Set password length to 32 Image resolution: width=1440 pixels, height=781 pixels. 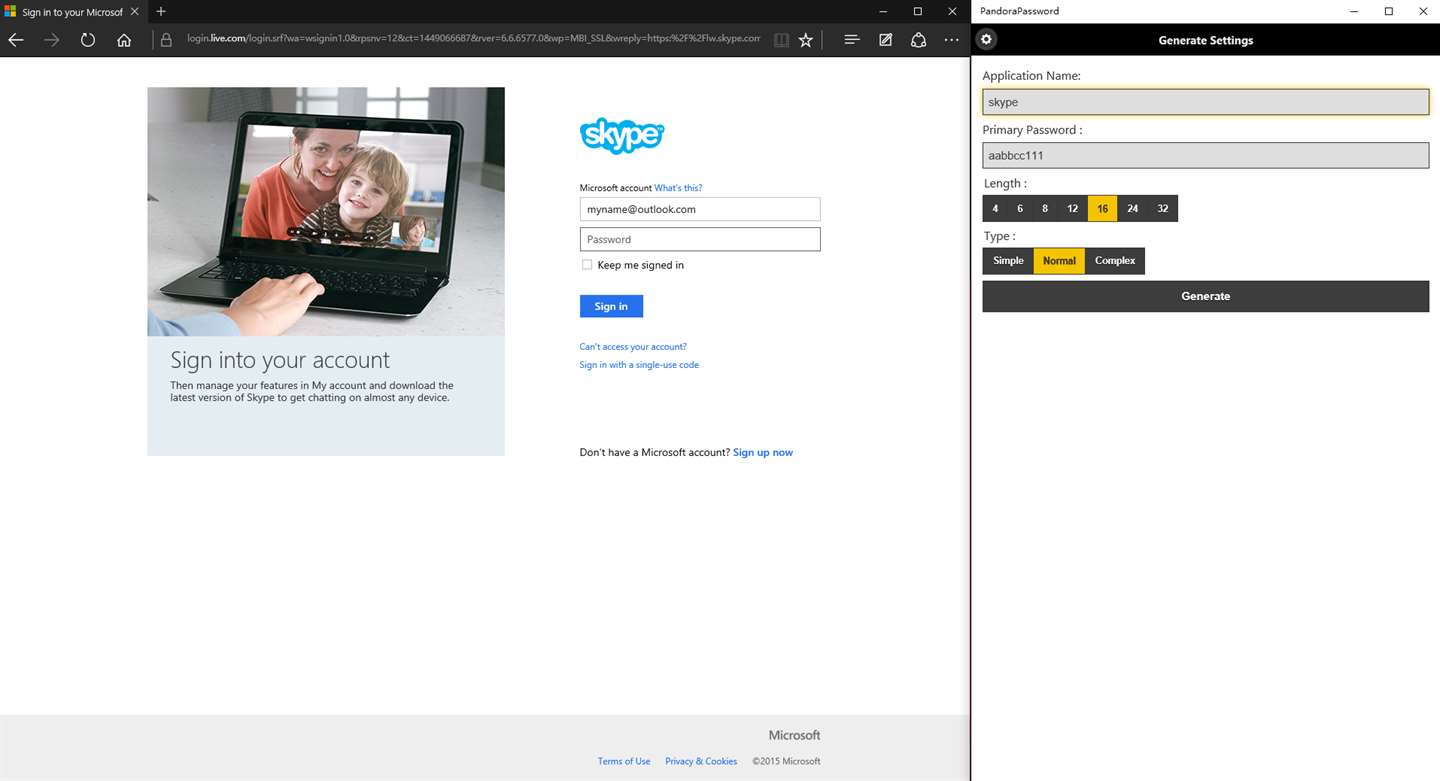(1163, 208)
